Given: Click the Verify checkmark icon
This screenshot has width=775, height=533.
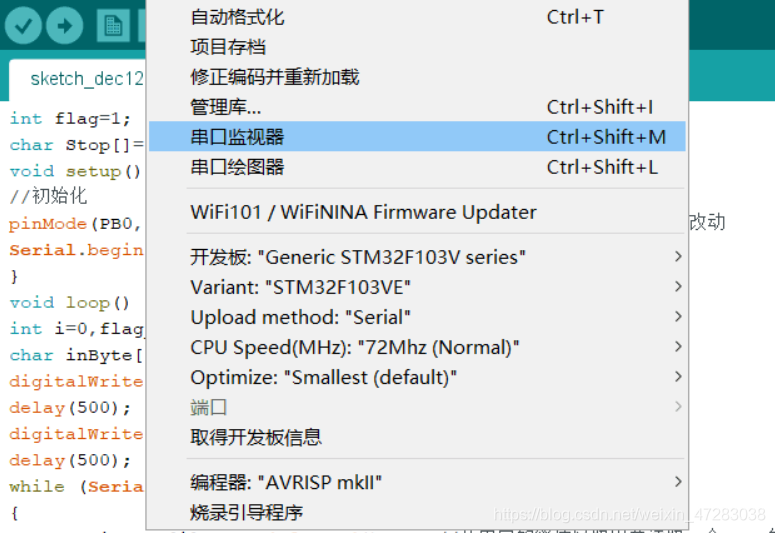Looking at the screenshot, I should point(23,26).
